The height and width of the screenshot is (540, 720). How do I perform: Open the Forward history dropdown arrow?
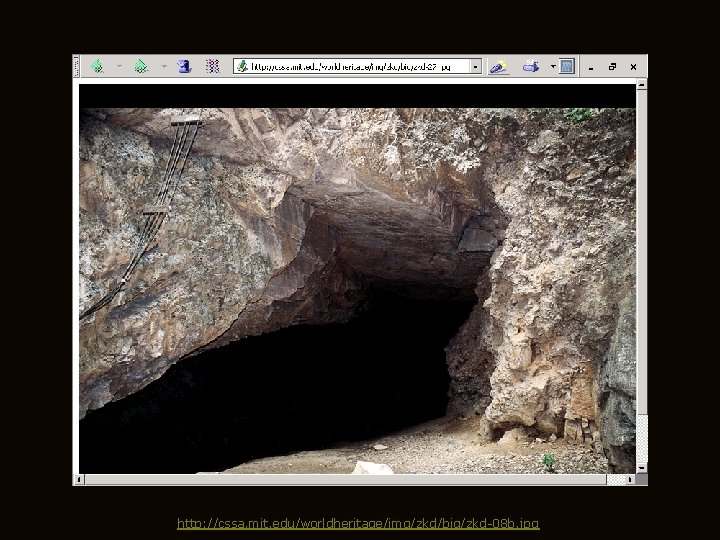[x=164, y=67]
